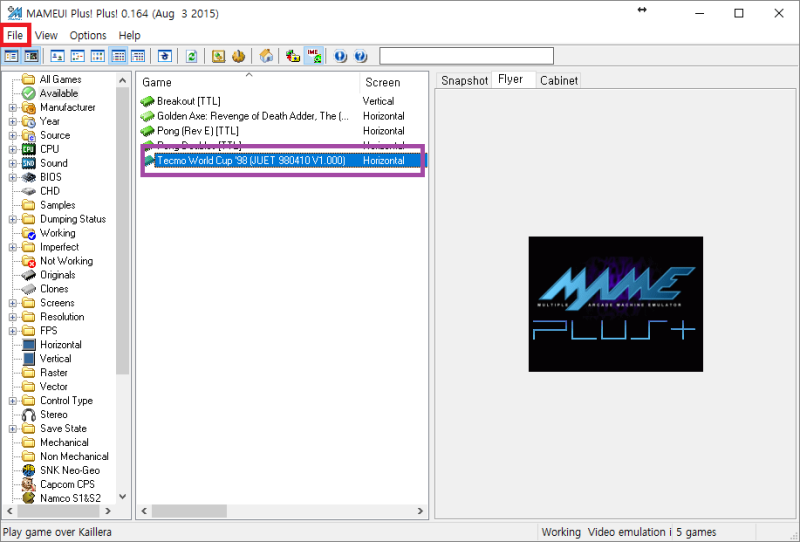Expand the Resolution folder
The image size is (800, 542).
(x=13, y=317)
